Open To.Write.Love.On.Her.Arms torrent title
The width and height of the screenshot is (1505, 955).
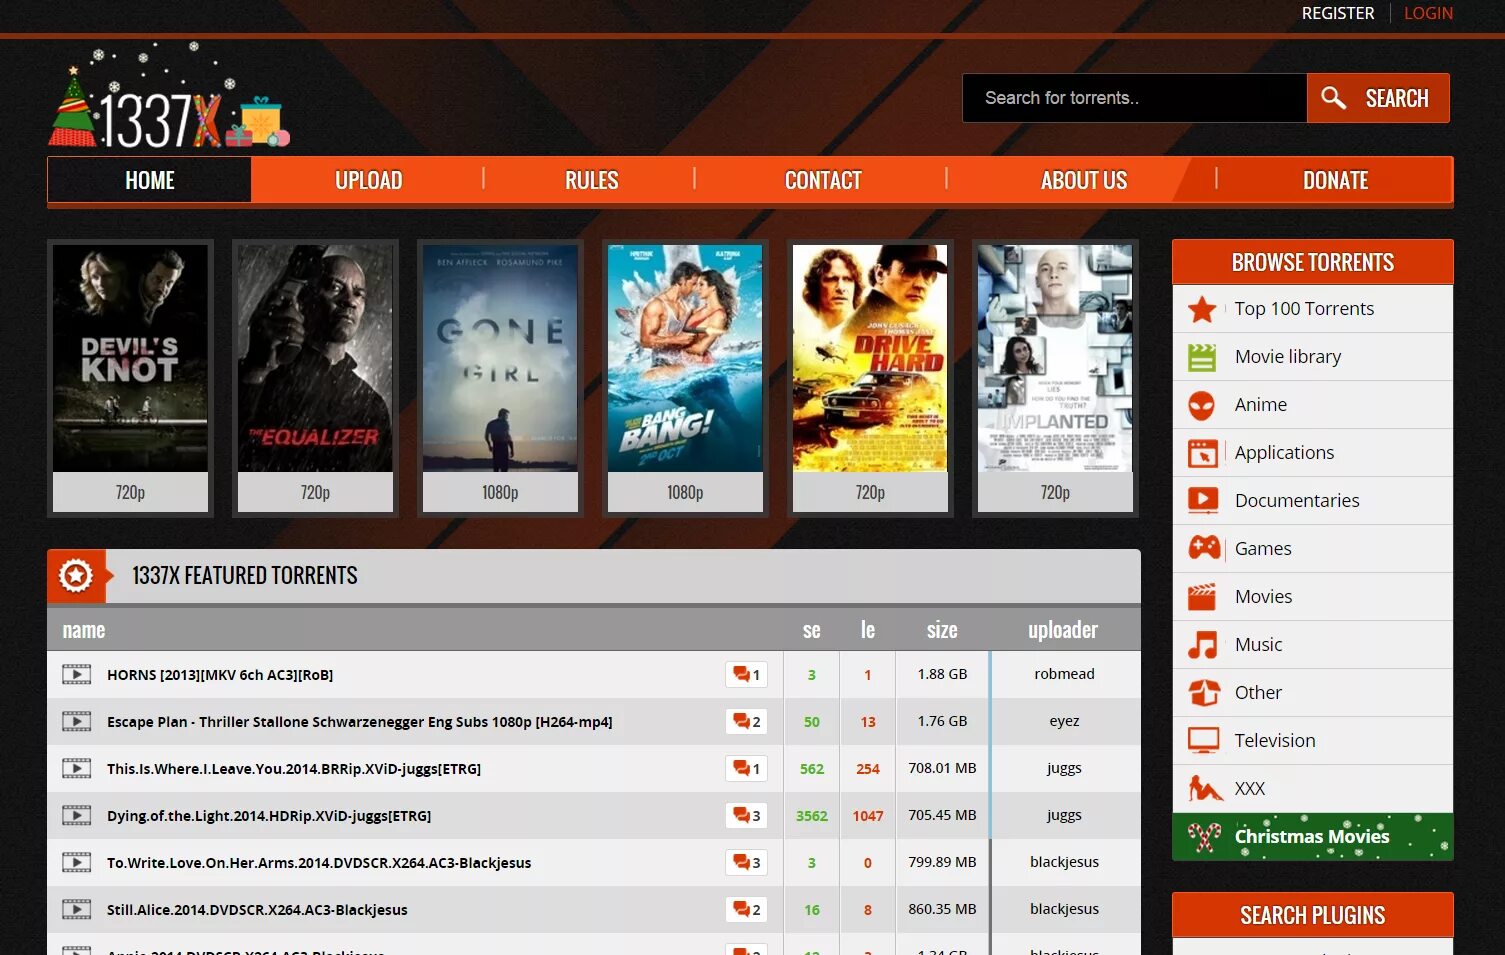[319, 863]
